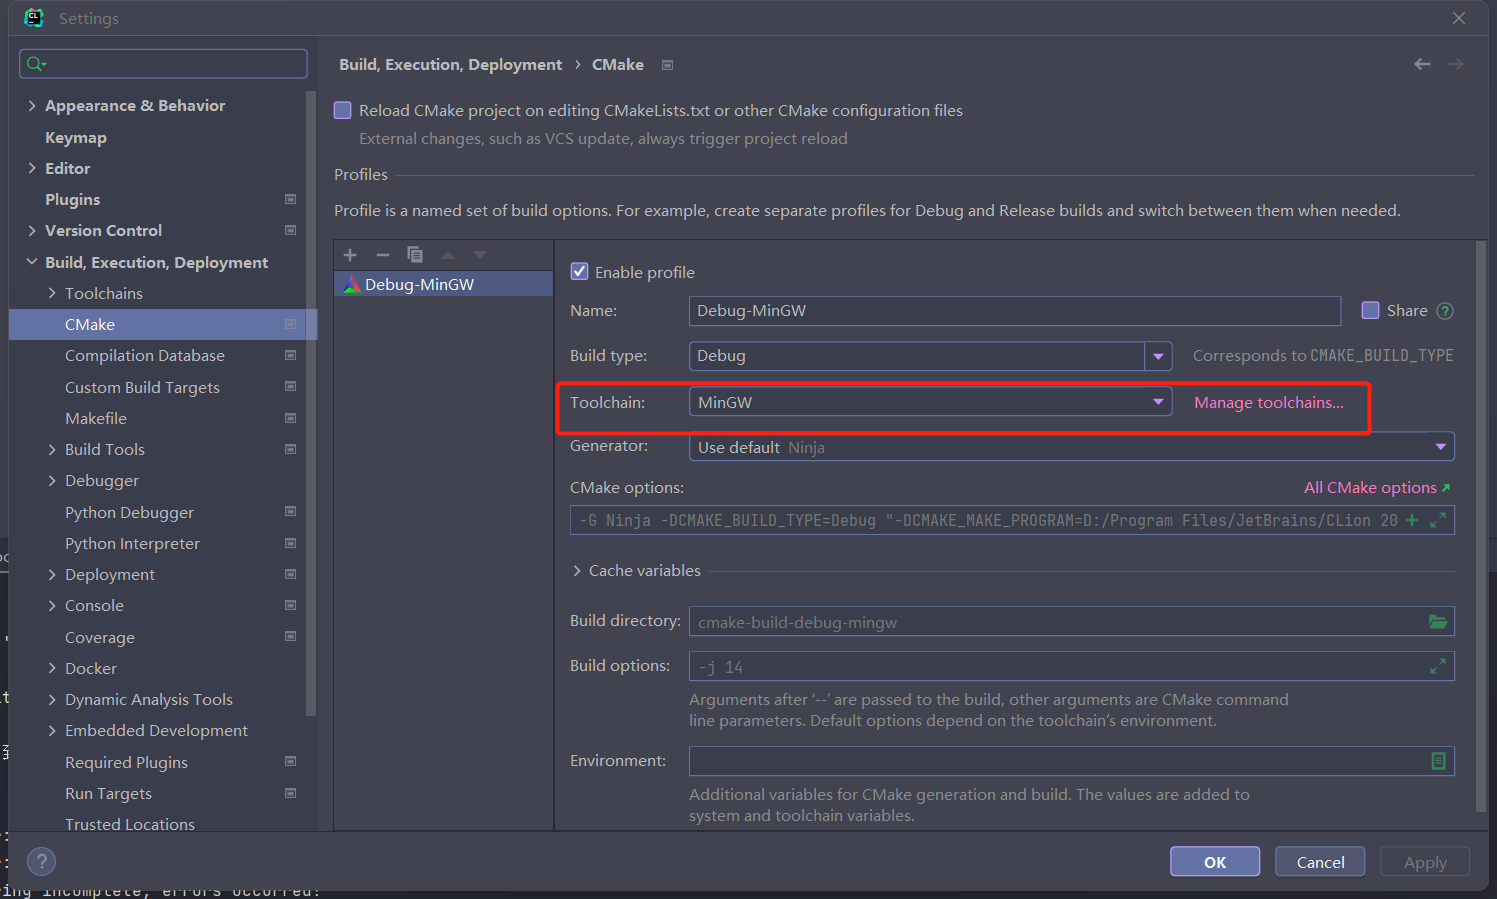The image size is (1497, 899).
Task: Collapse Build, Execution, Deployment node
Action: tap(32, 262)
